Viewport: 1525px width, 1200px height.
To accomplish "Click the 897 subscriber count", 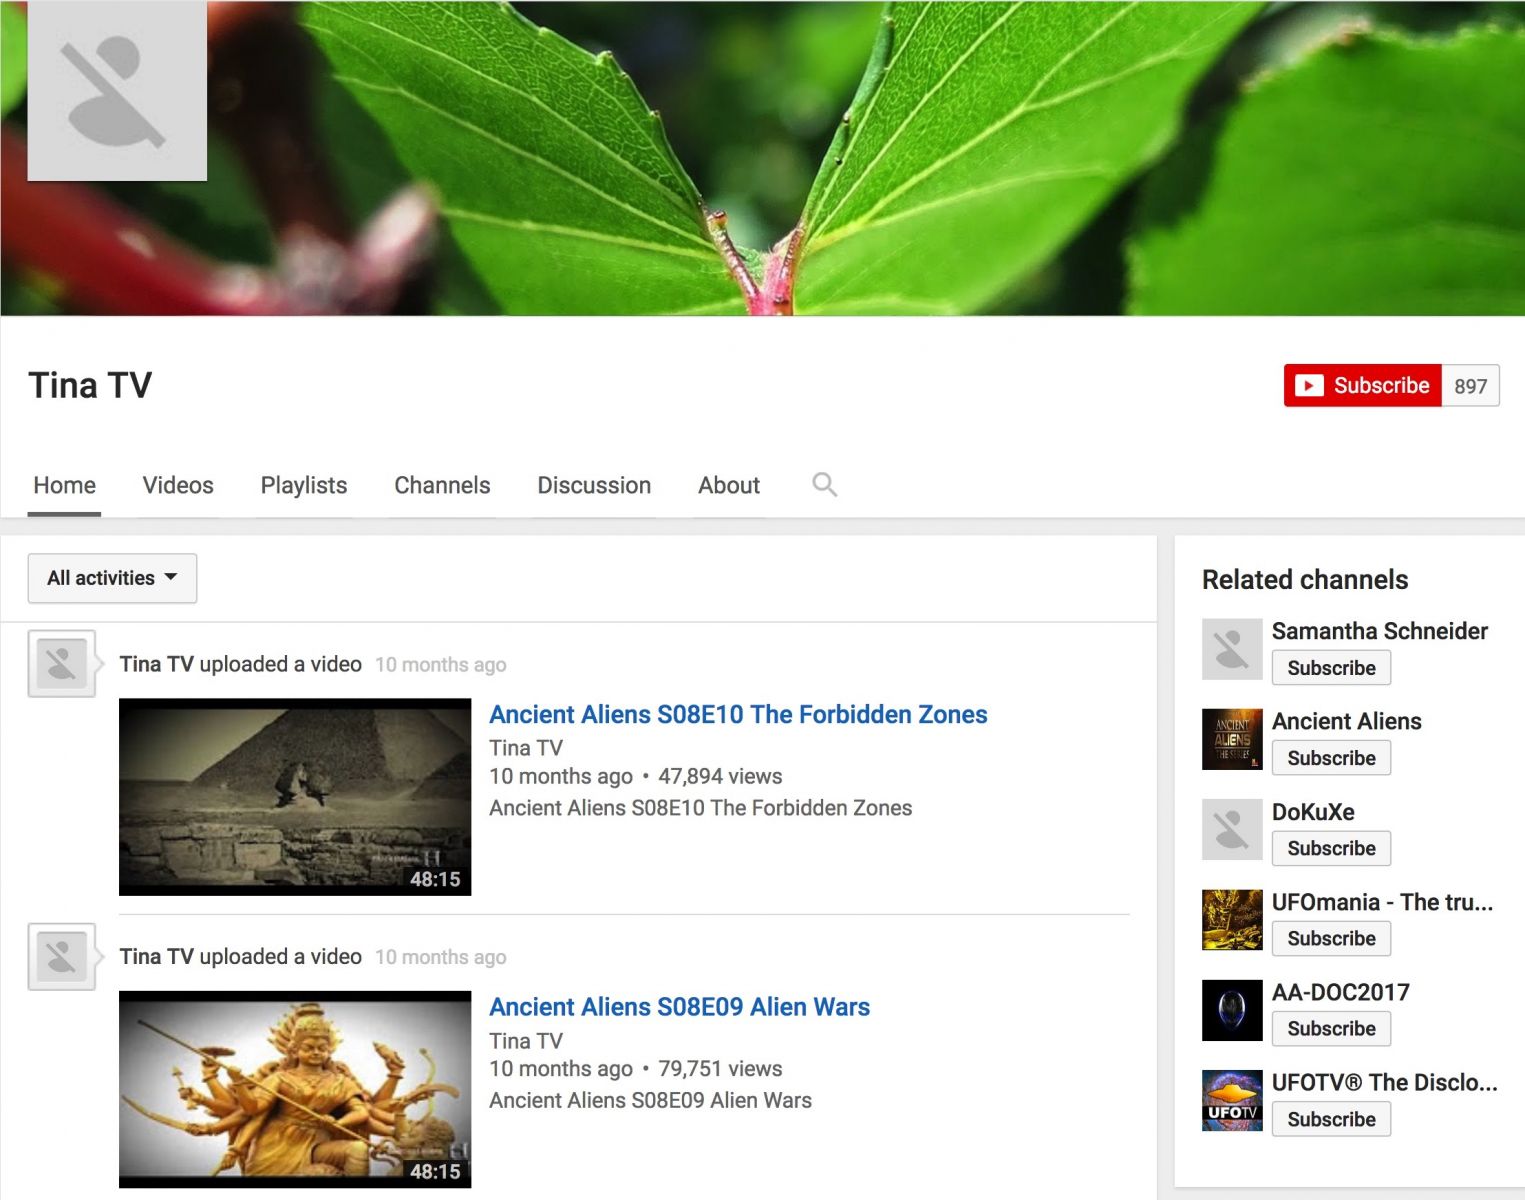I will 1471,386.
